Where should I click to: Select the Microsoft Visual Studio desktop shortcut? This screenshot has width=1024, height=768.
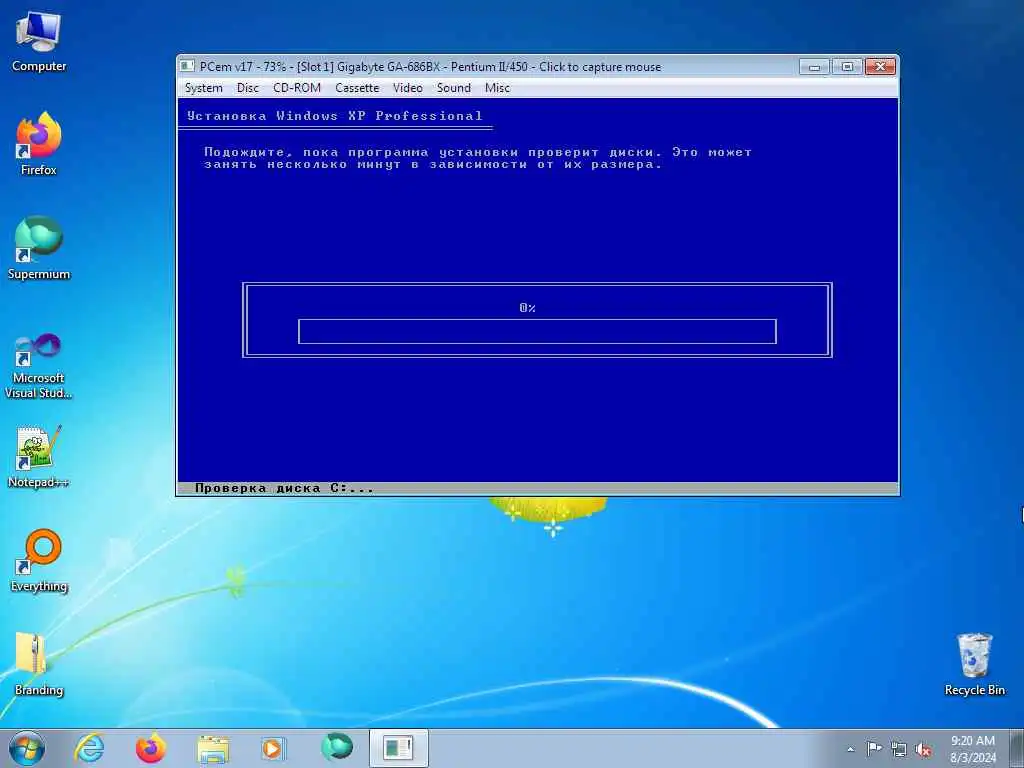click(x=39, y=366)
